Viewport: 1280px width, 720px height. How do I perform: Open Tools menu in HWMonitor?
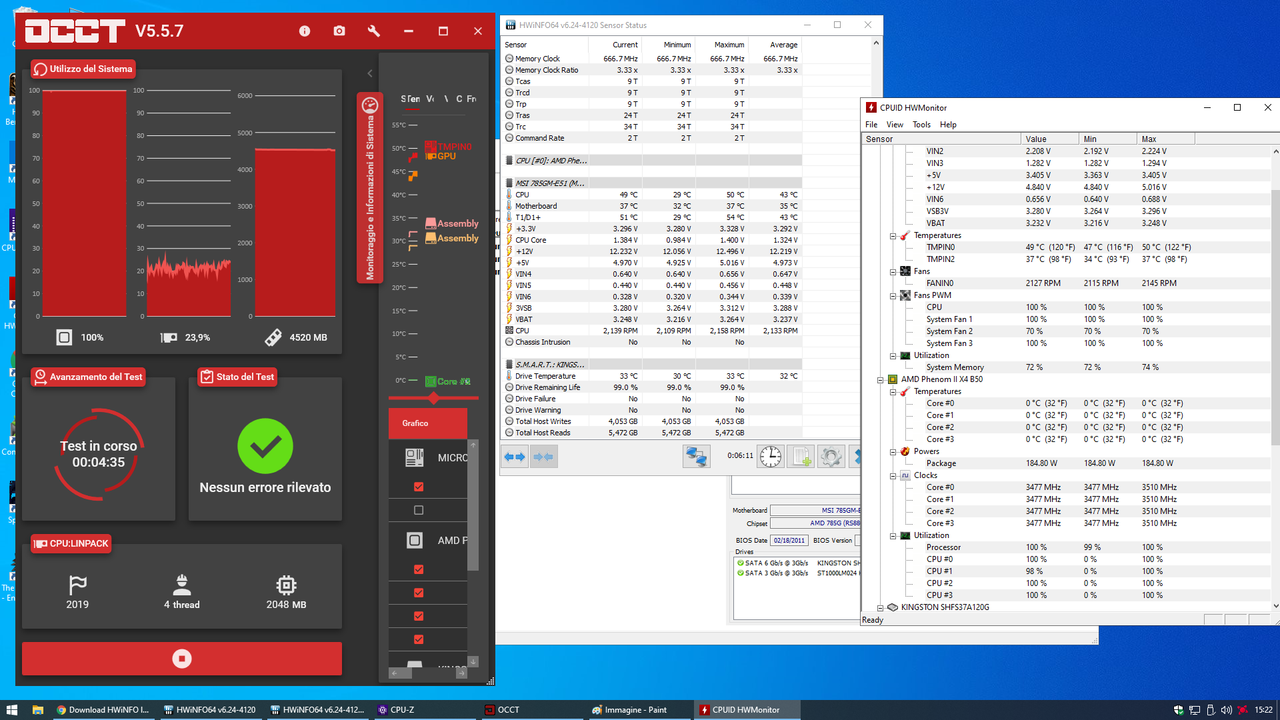(x=921, y=125)
